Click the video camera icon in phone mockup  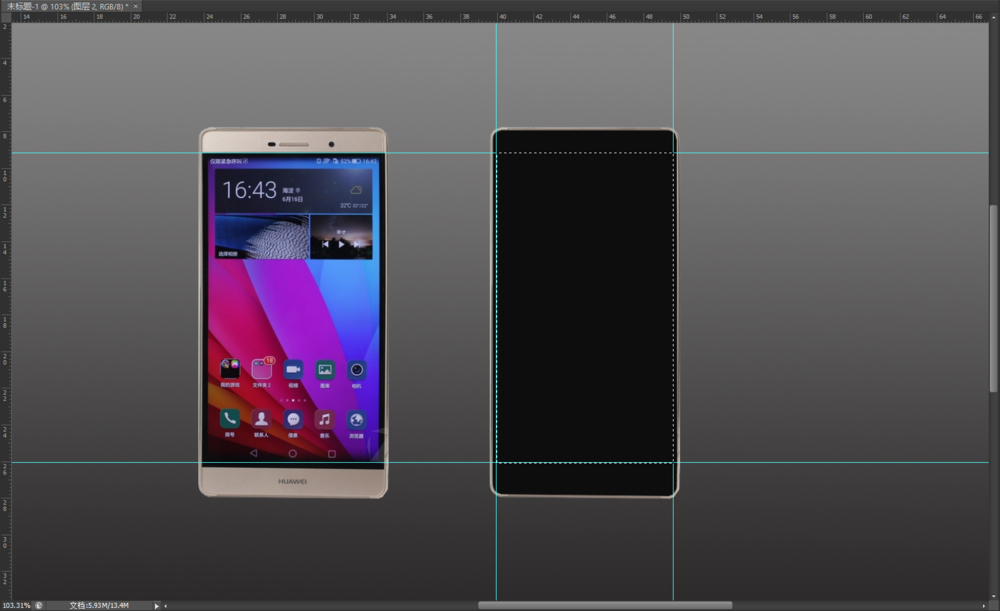pos(293,370)
